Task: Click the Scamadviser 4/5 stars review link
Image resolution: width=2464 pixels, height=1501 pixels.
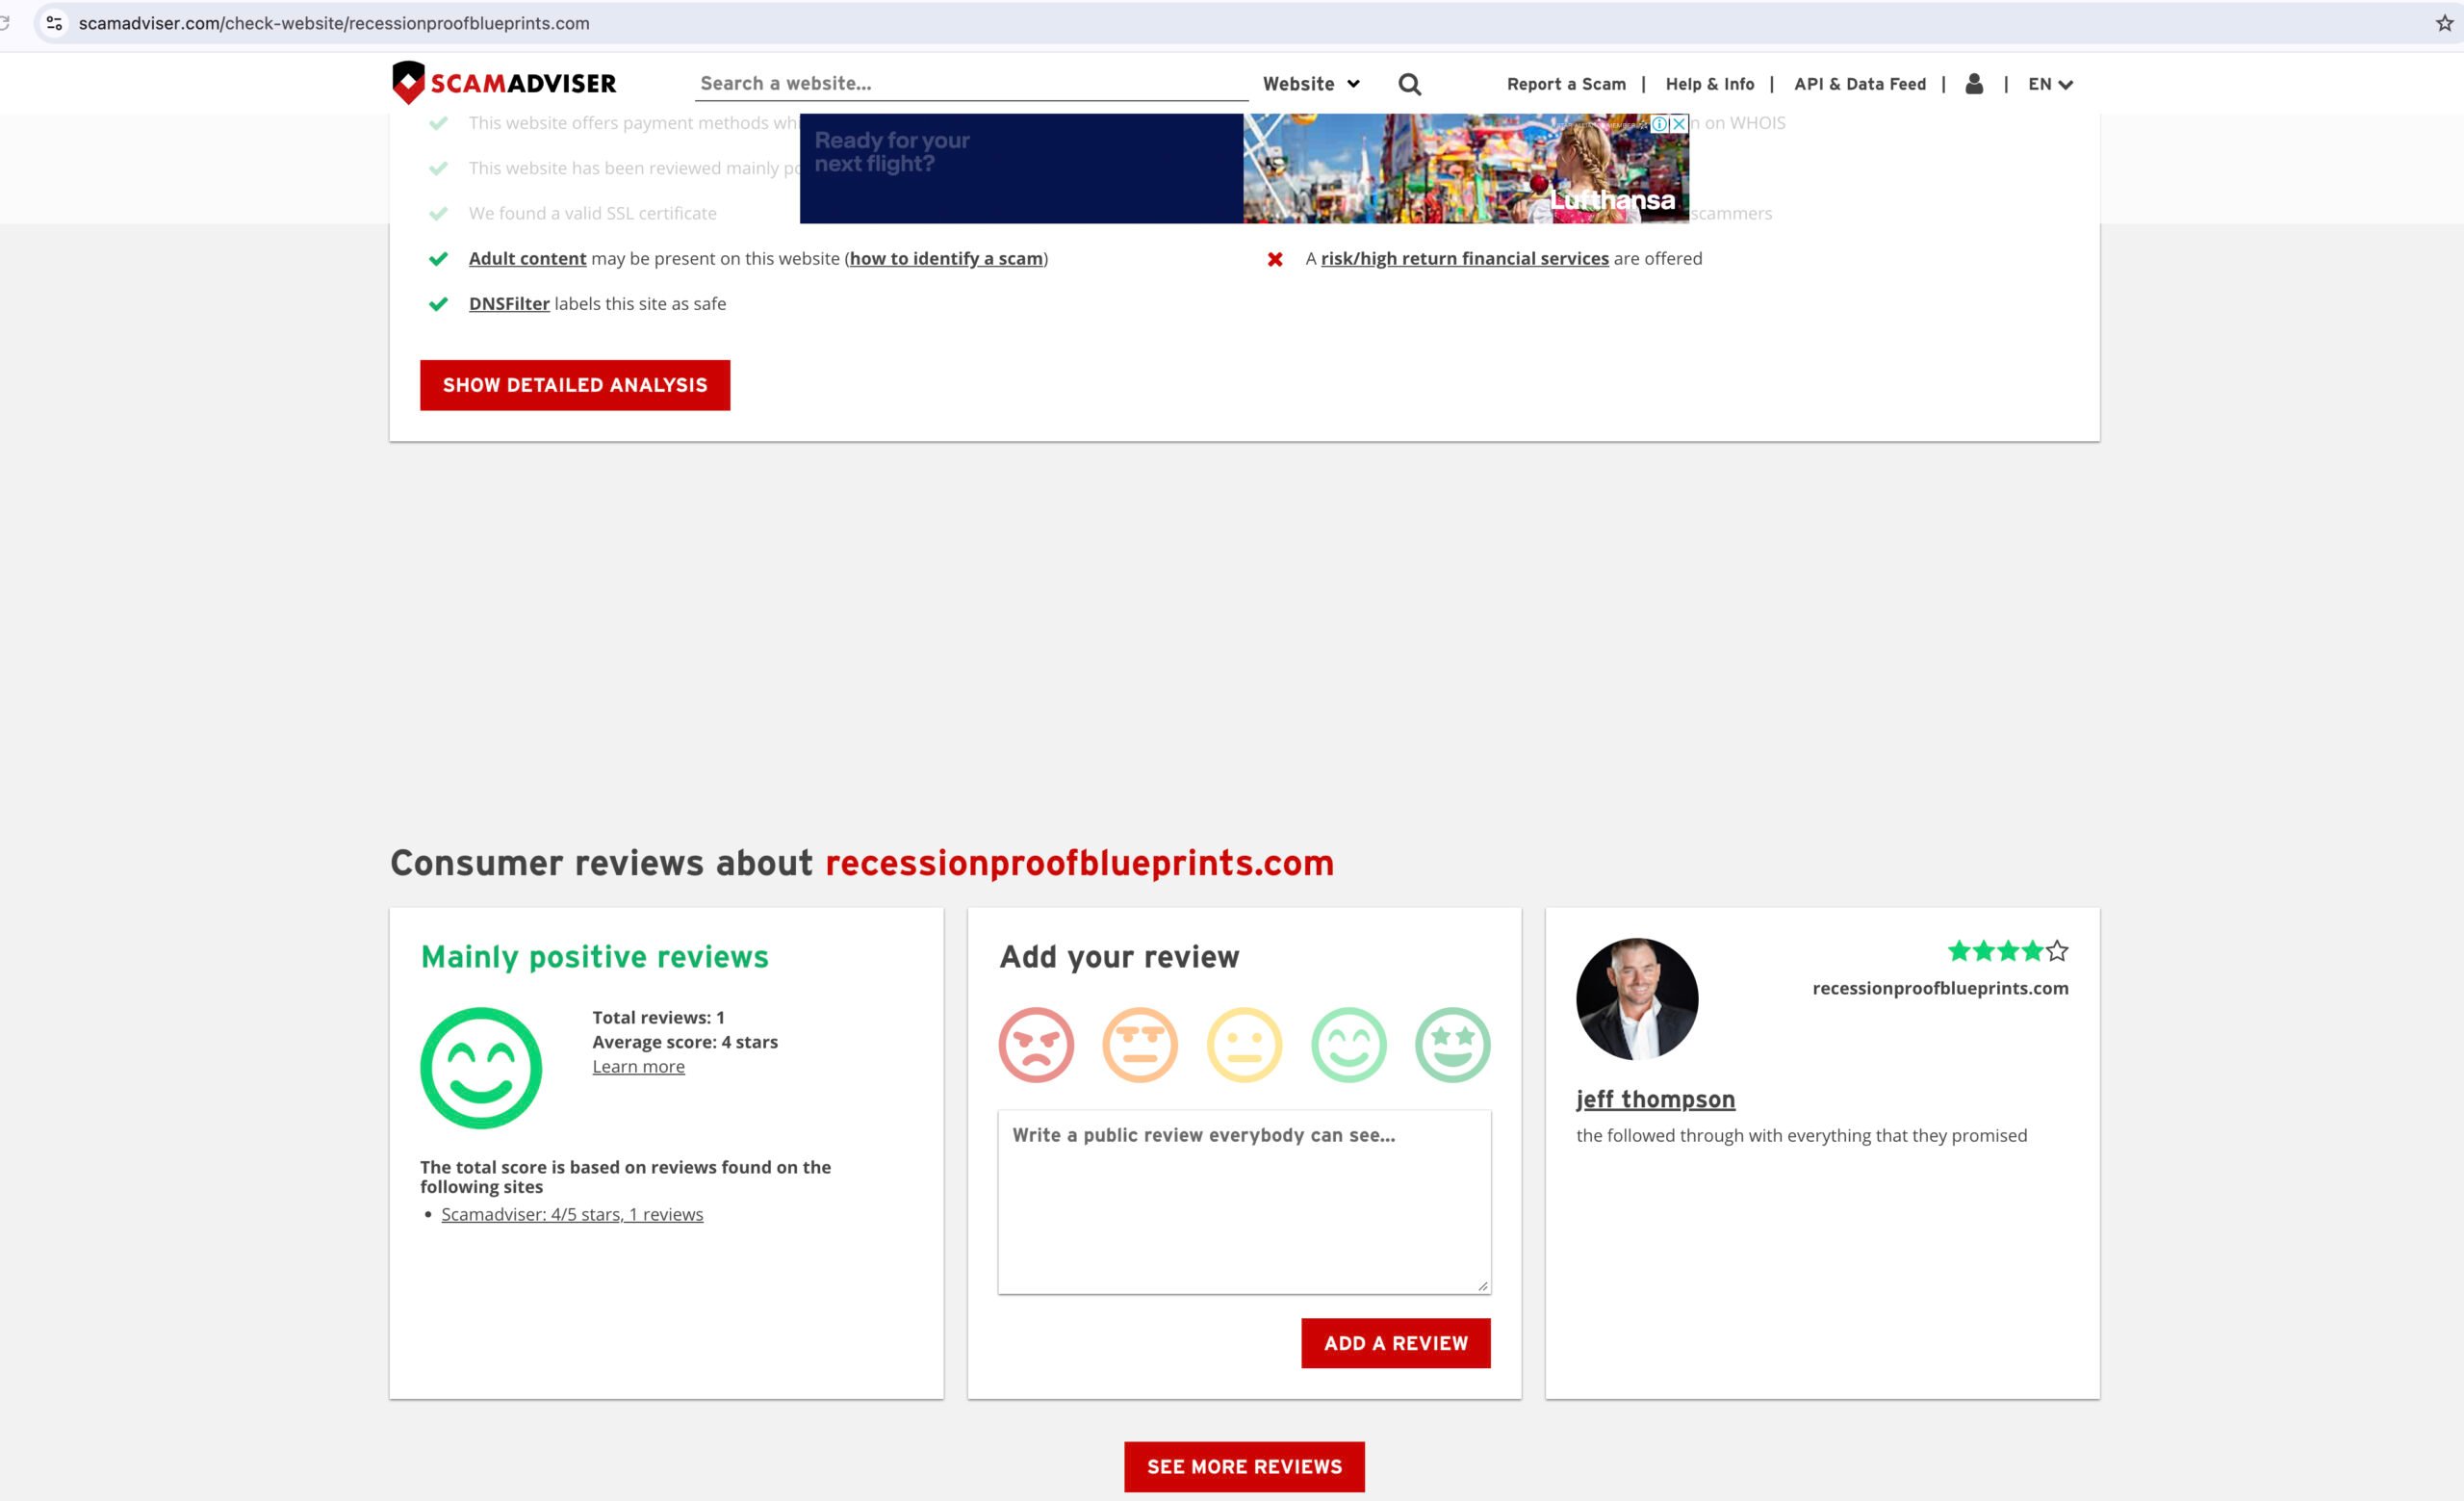Action: click(x=572, y=1212)
